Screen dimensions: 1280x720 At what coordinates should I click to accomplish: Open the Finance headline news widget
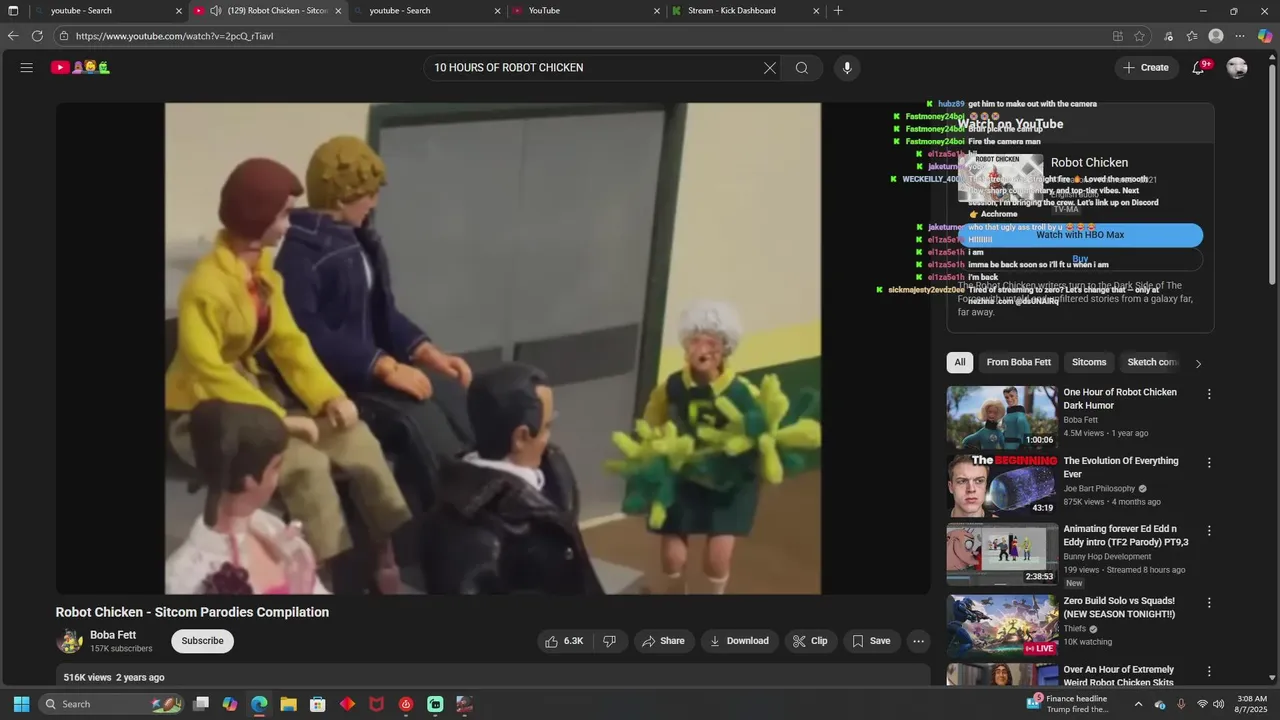1070,704
